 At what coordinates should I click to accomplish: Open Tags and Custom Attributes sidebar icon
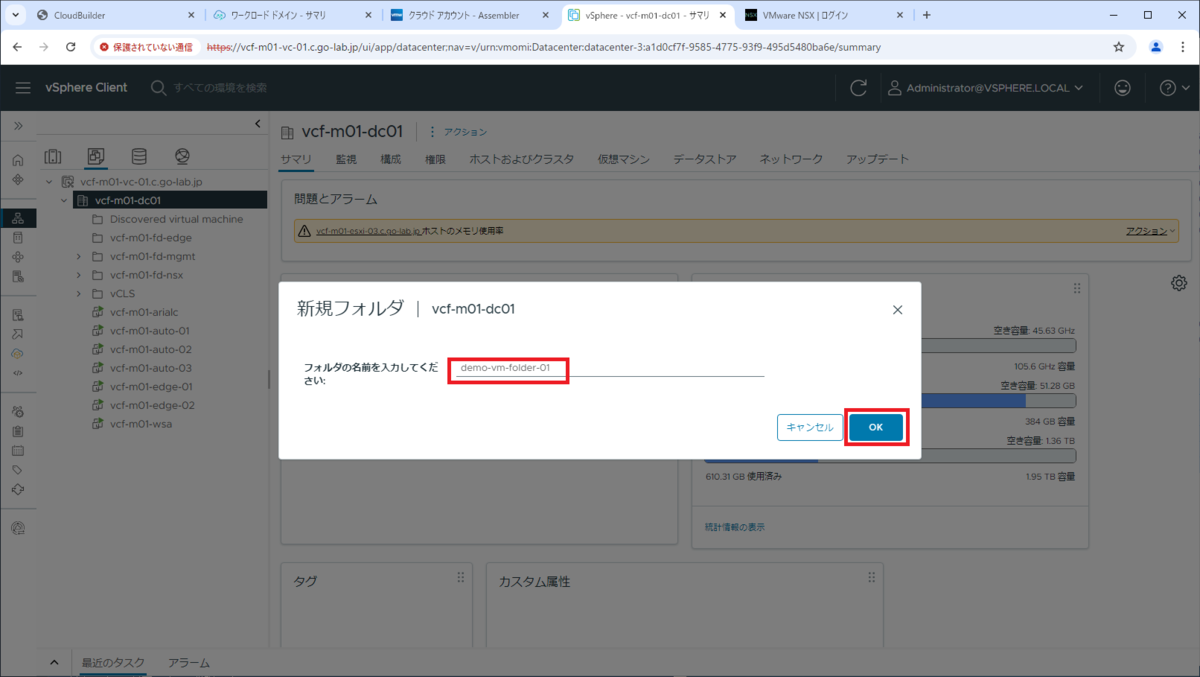coord(18,469)
